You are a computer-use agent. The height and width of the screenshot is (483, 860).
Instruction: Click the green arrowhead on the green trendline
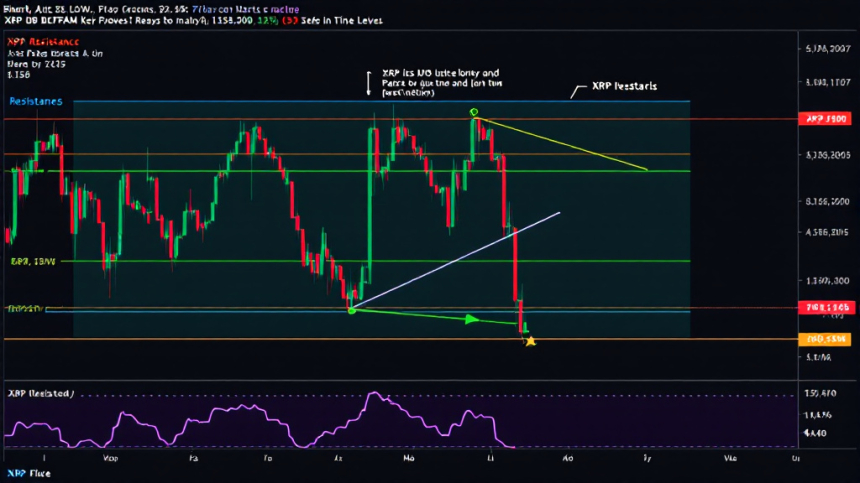pyautogui.click(x=471, y=319)
